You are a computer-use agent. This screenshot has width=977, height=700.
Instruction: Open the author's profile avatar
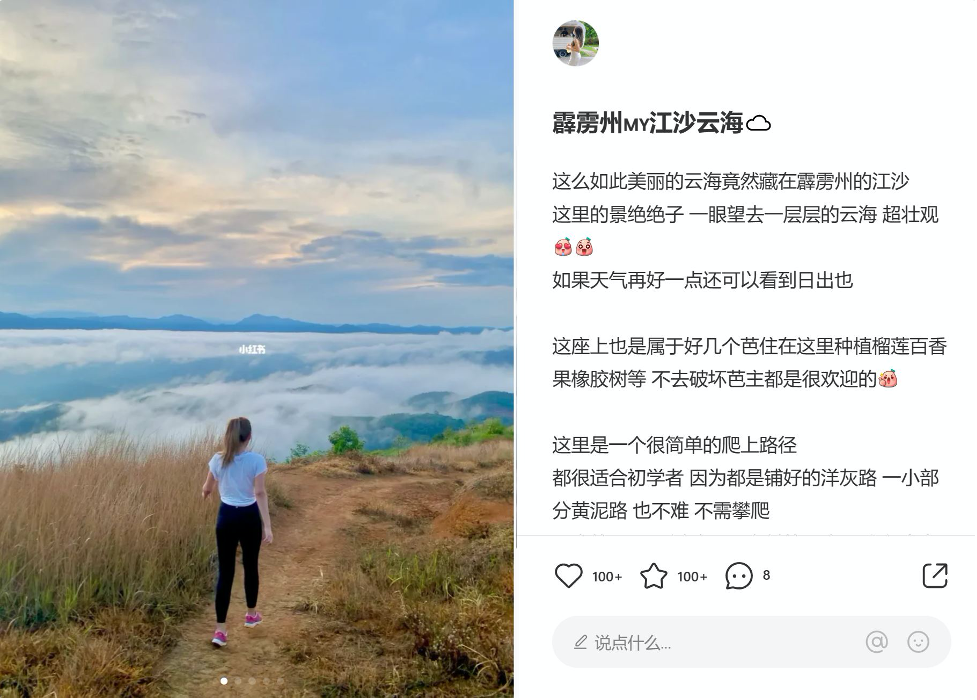(x=576, y=43)
